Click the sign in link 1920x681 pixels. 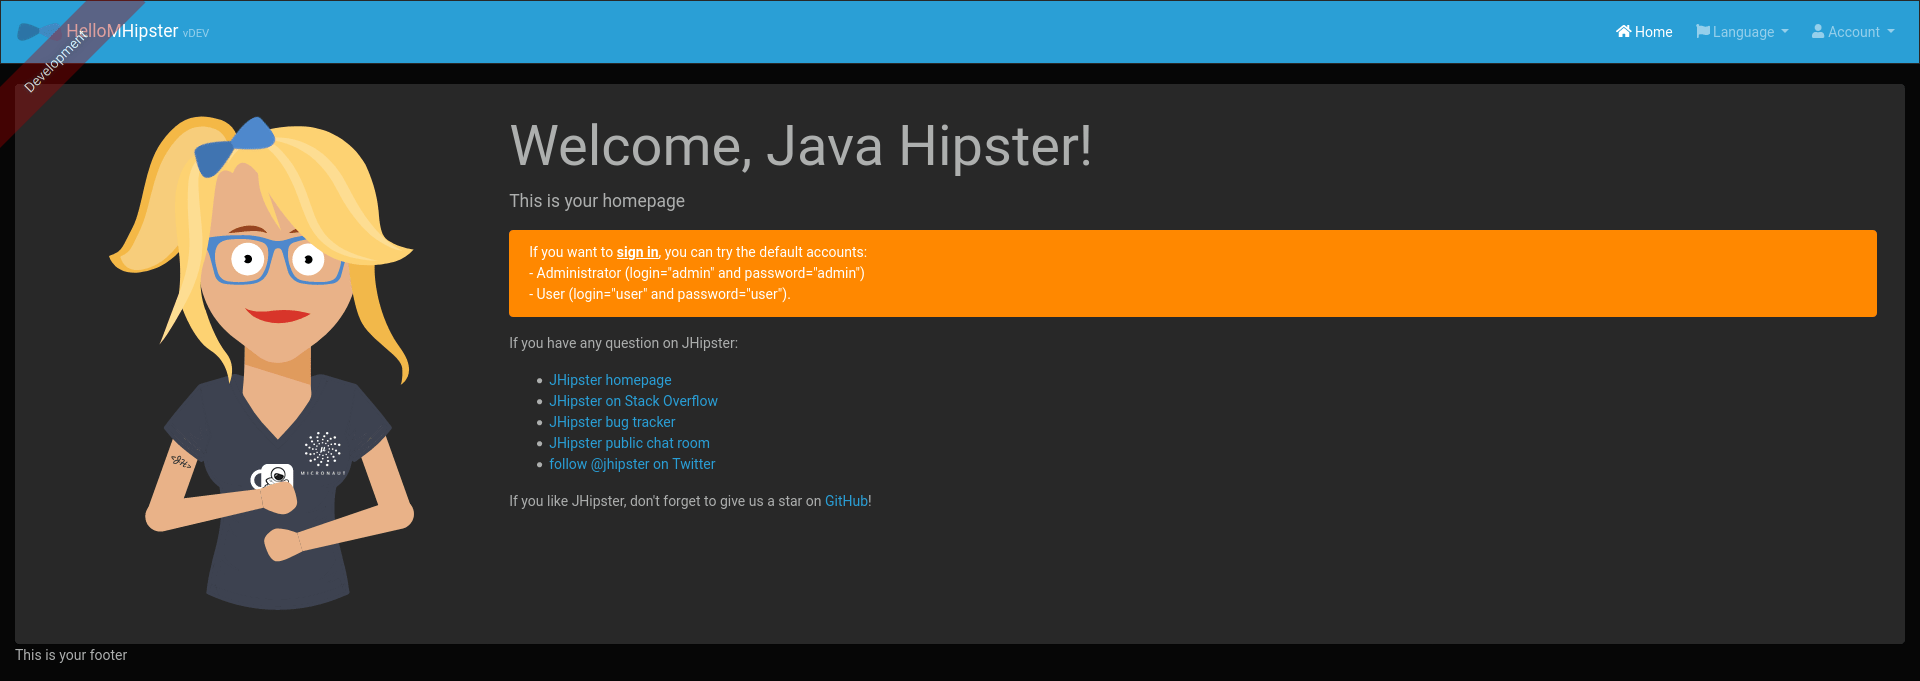click(637, 252)
